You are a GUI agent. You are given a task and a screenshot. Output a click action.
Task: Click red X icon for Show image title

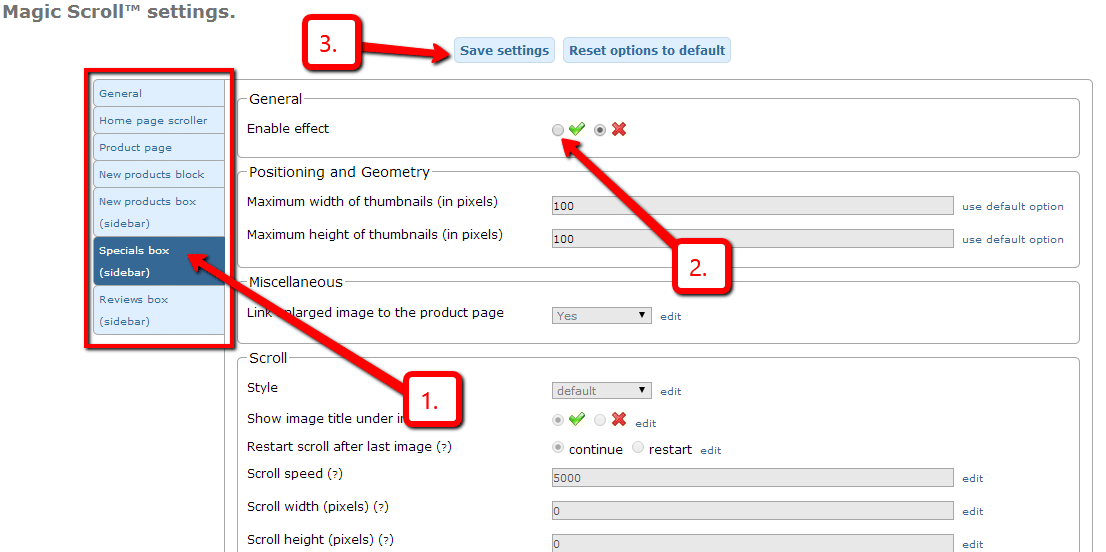pyautogui.click(x=619, y=419)
